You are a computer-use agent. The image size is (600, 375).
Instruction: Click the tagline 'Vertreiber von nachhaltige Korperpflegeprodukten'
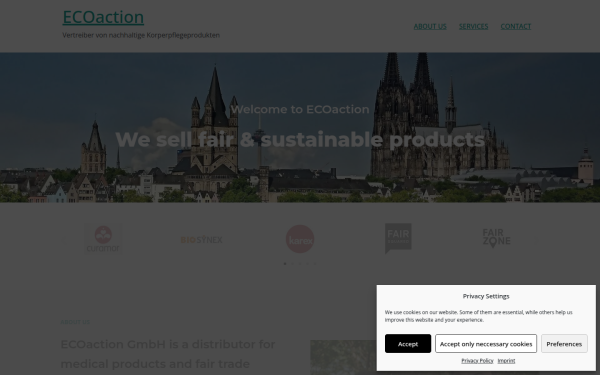click(141, 35)
